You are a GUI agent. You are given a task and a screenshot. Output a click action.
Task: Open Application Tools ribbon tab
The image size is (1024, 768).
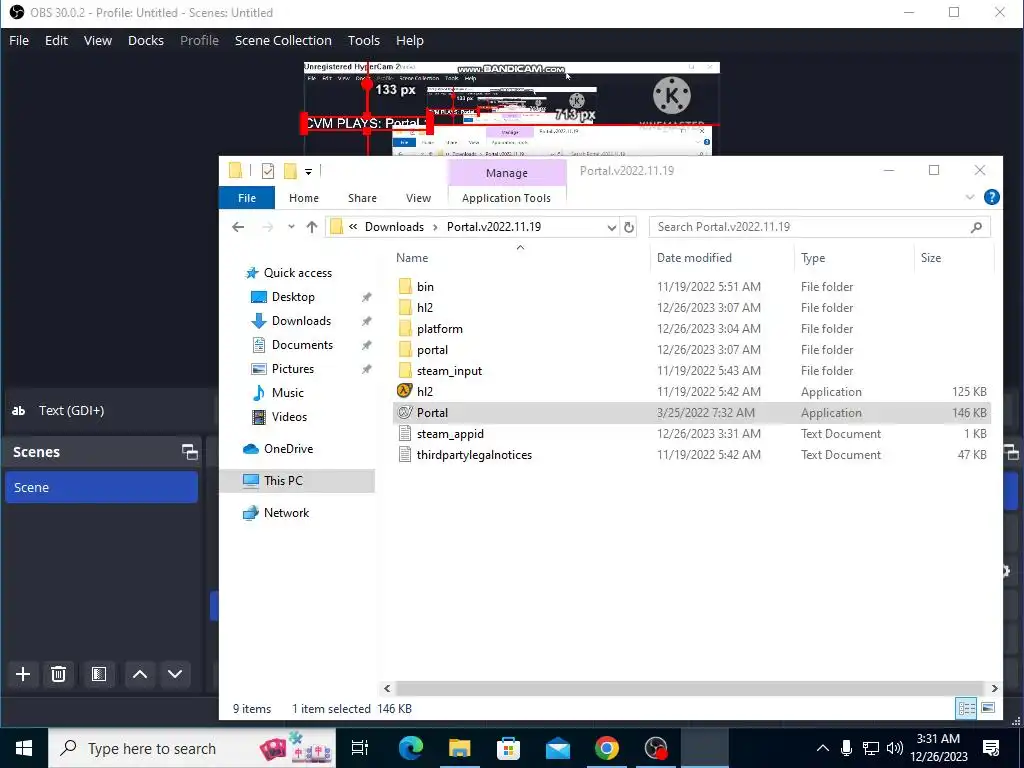click(506, 198)
